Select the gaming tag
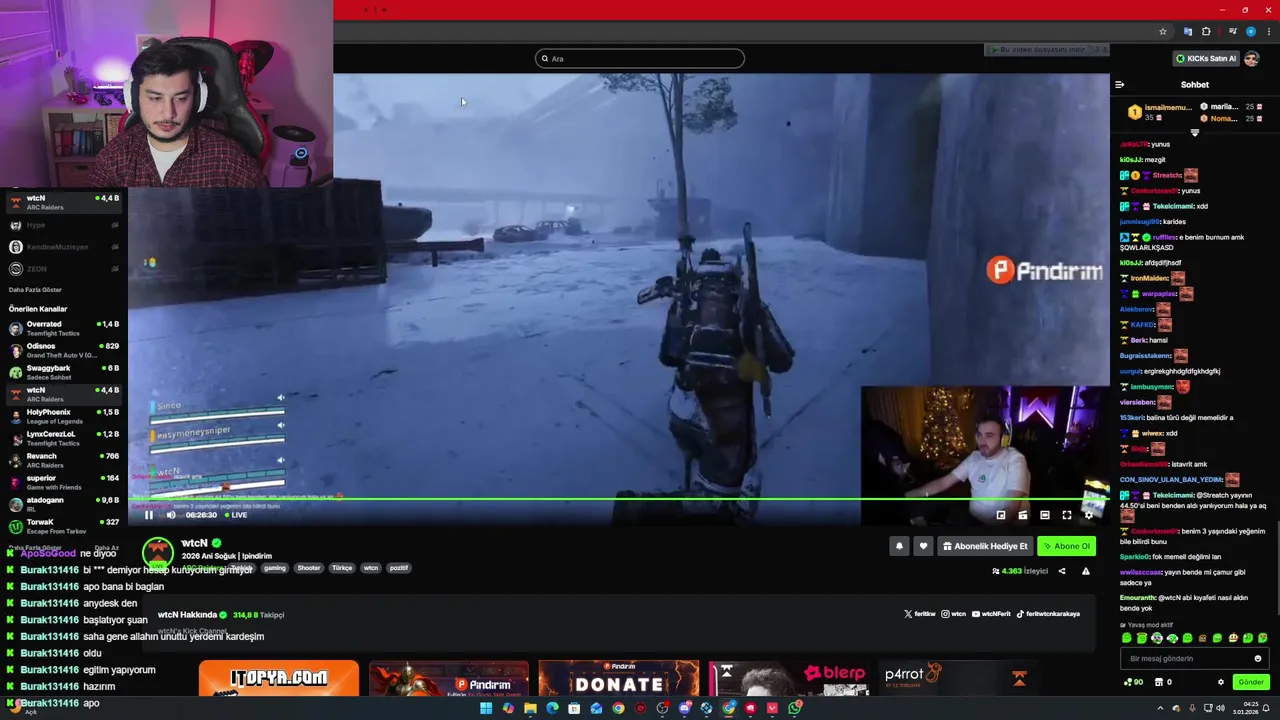The height and width of the screenshot is (720, 1280). 275,568
